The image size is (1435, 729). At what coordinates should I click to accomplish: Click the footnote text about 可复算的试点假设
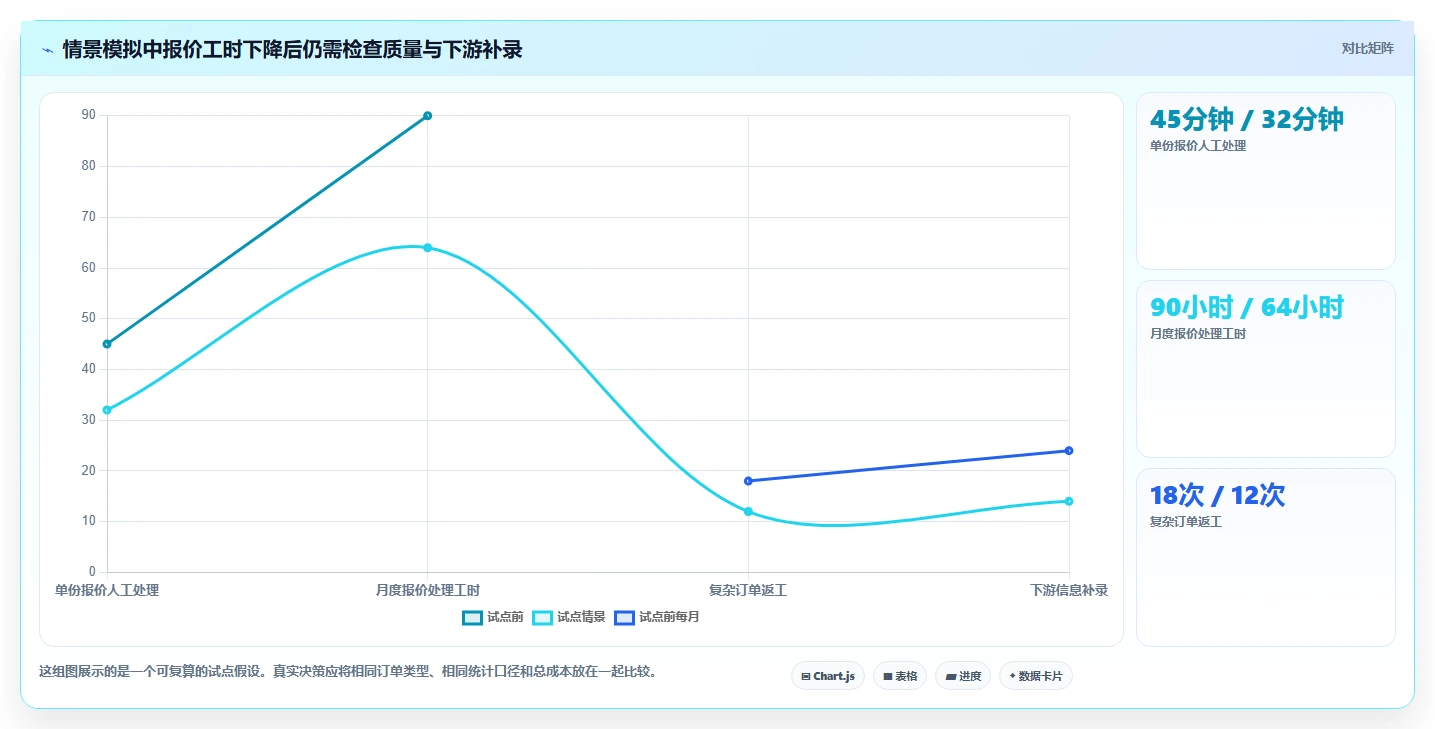[x=348, y=671]
